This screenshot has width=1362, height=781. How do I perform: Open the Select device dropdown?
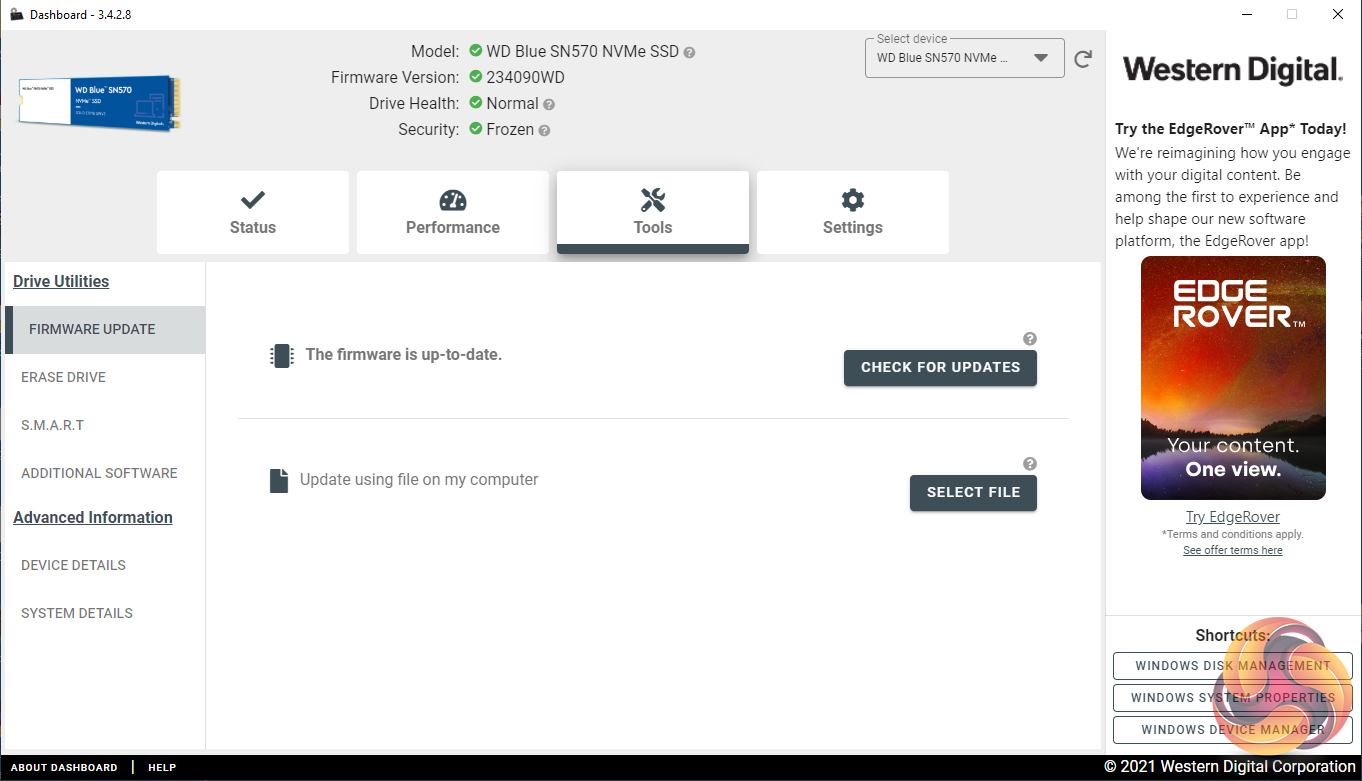(964, 58)
